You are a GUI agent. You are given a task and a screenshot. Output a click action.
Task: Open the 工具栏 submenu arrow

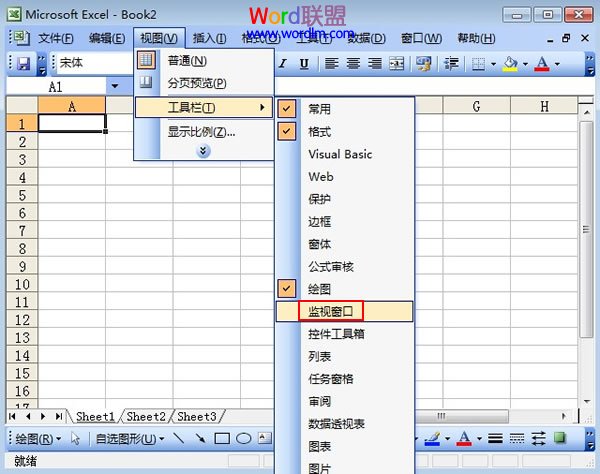[x=262, y=108]
